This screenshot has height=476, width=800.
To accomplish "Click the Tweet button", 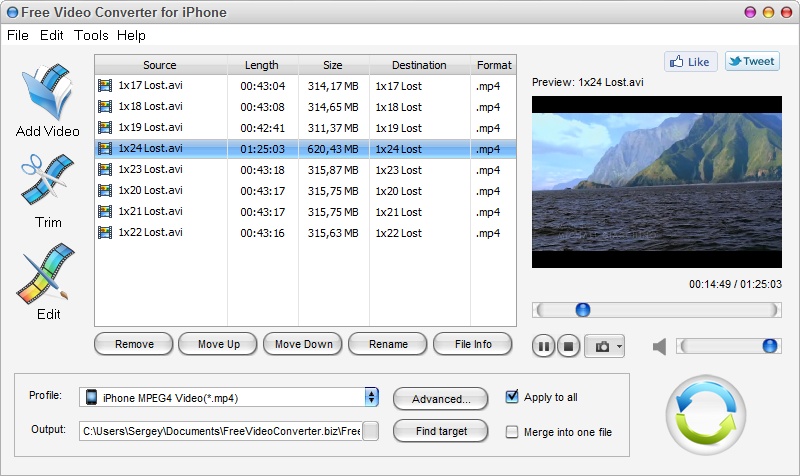I will [x=752, y=61].
